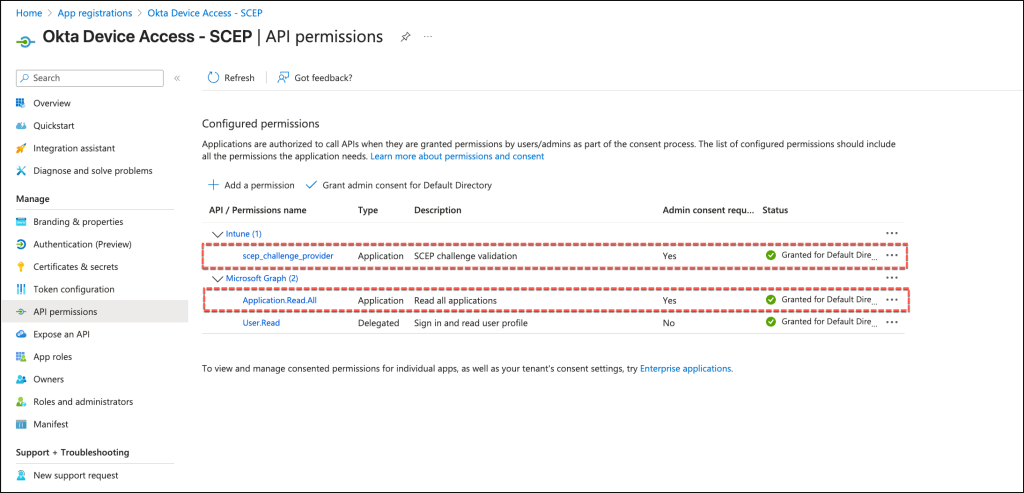Open more options for Application.Read.All row
The image size is (1024, 493).
[892, 300]
